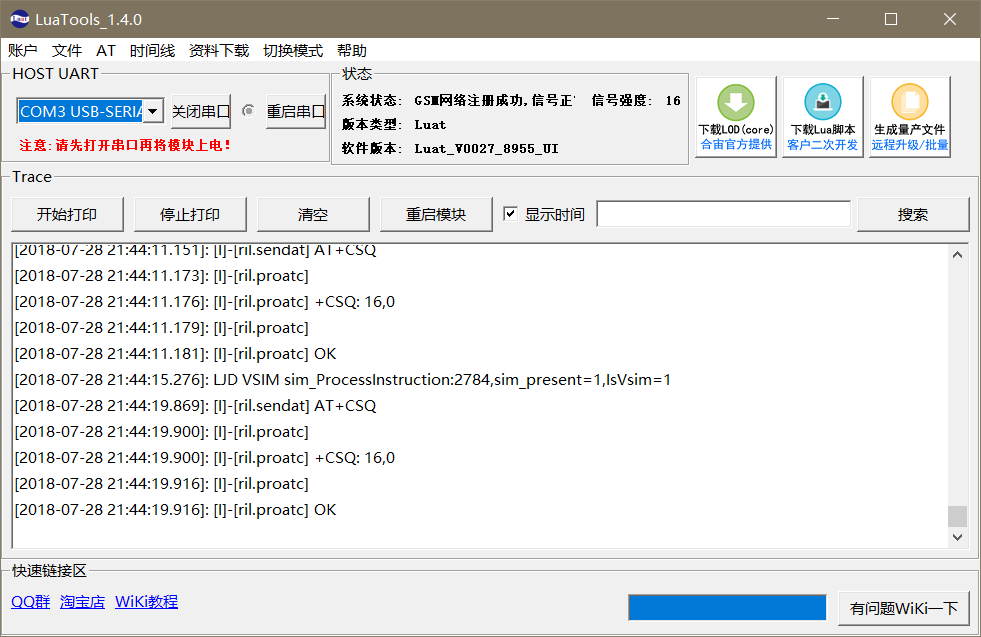Click the 21:44:11.176 +CSQ: 16,0 log line
The image size is (981, 637).
point(205,302)
